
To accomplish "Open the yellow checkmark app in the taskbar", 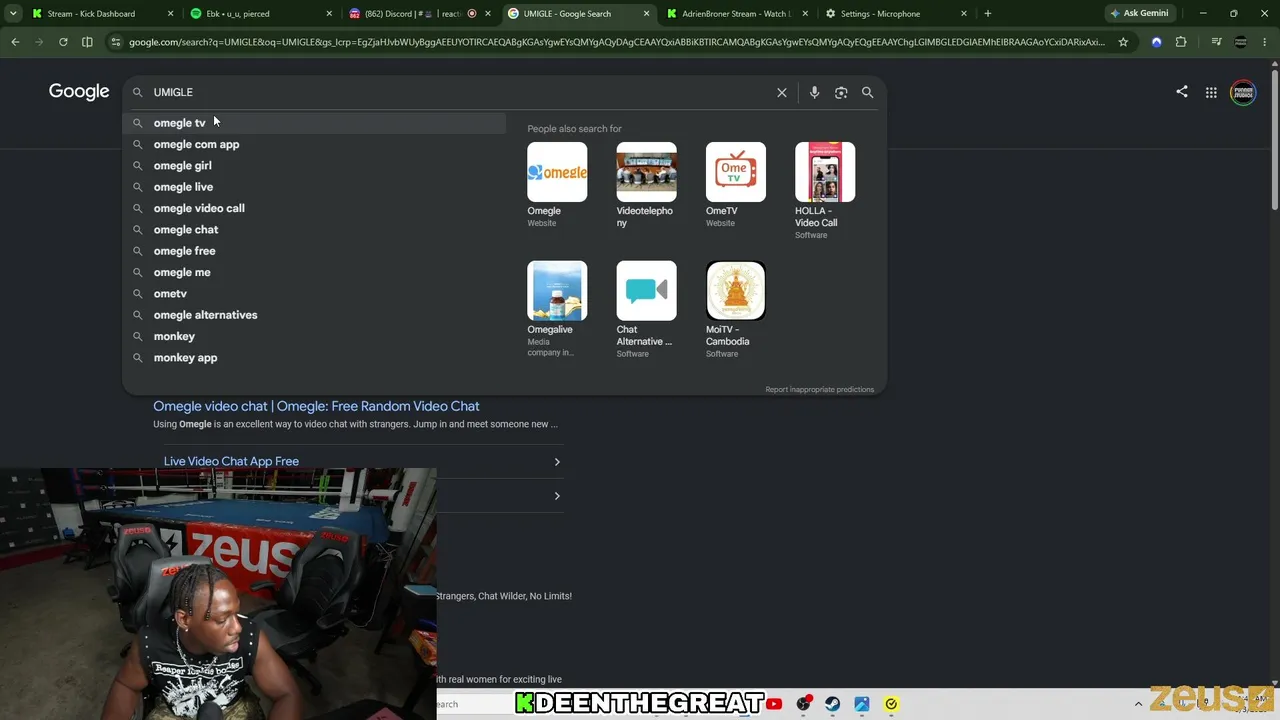I will [x=891, y=704].
